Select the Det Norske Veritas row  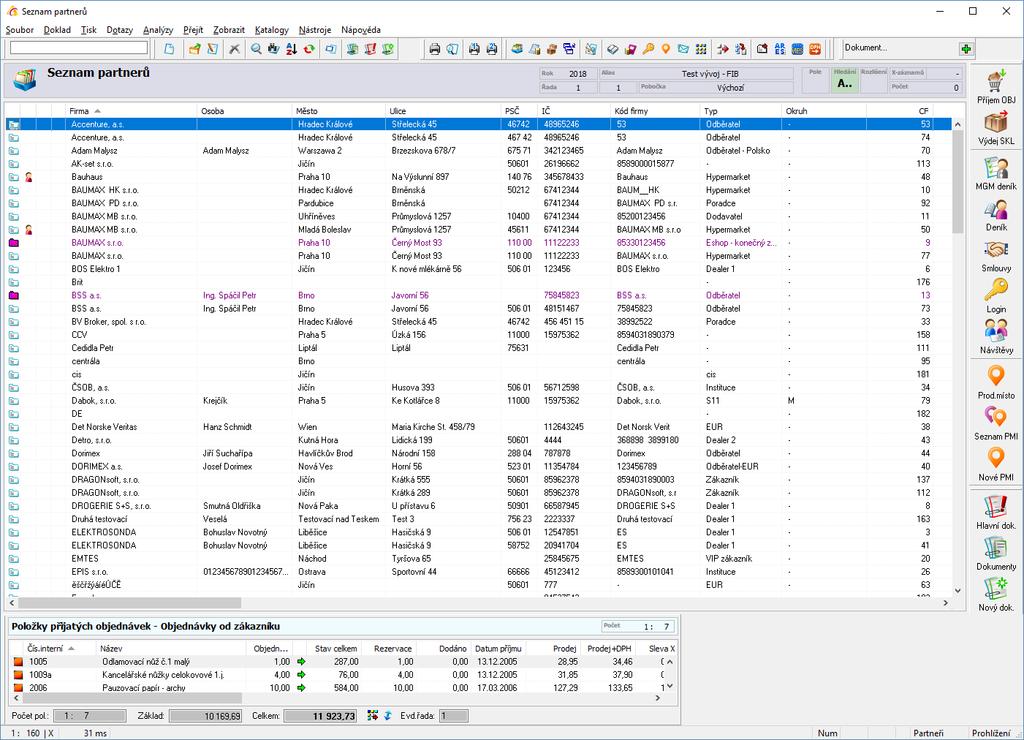[x=478, y=427]
